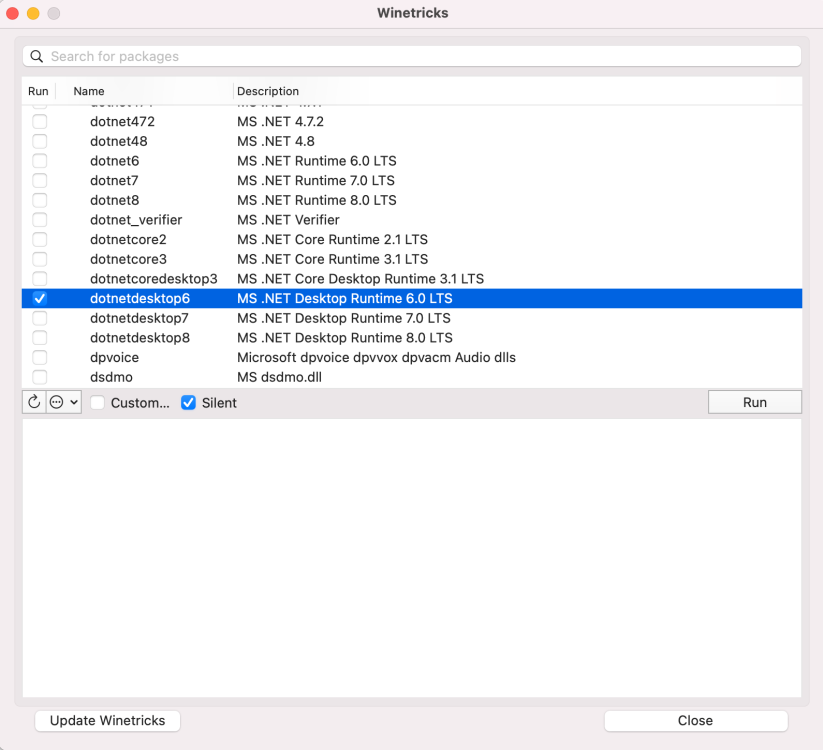Enable the dpvoice run checkbox
This screenshot has width=823, height=750.
tap(39, 357)
